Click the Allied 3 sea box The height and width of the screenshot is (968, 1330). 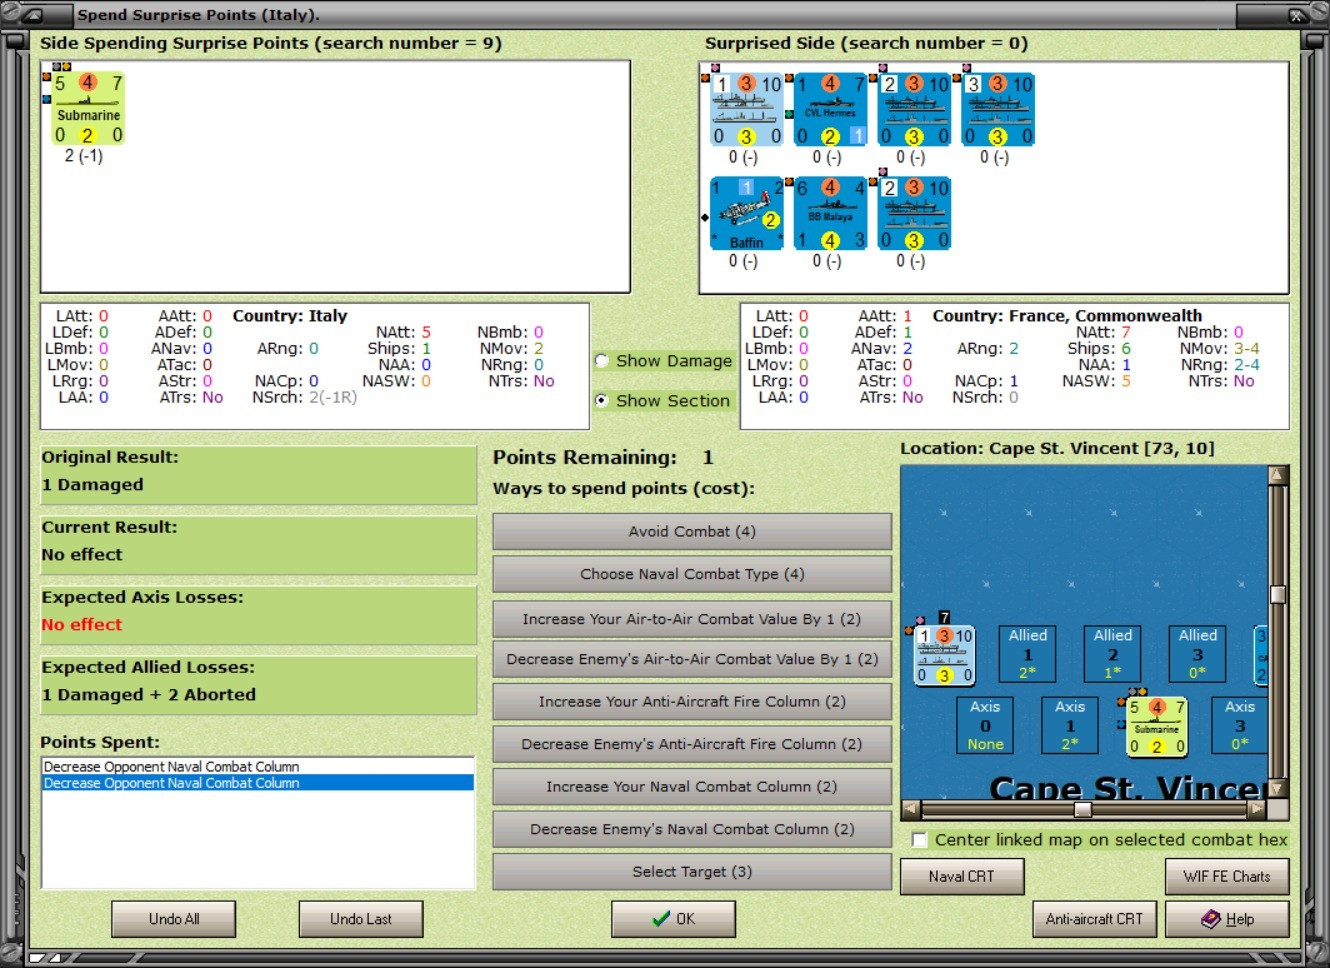coord(1197,654)
